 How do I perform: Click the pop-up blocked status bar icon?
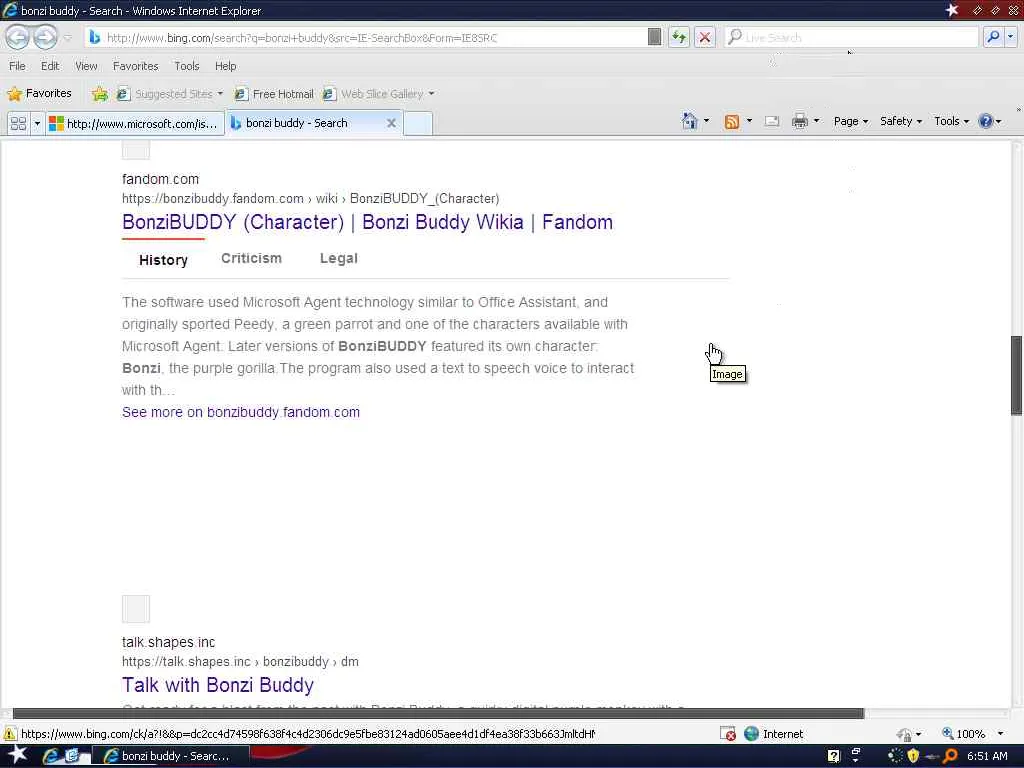(x=728, y=733)
